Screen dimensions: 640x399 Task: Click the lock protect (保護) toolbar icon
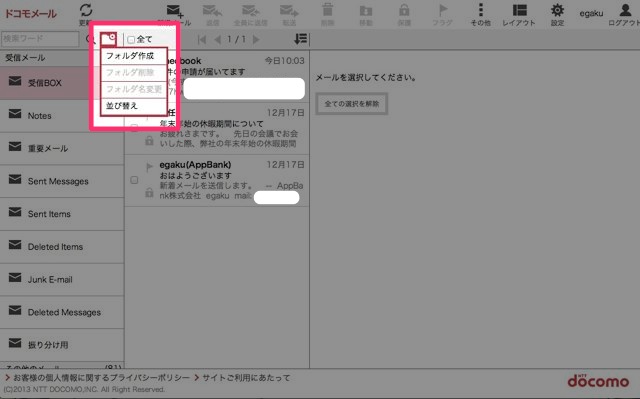click(404, 10)
